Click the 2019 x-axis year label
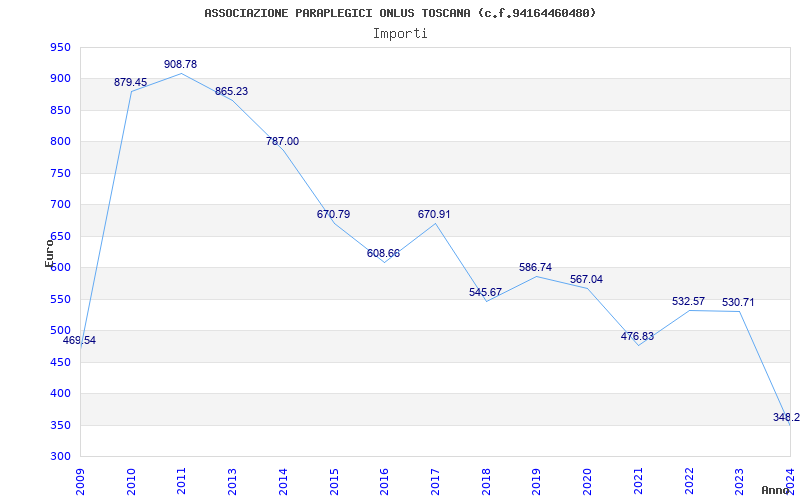The width and height of the screenshot is (800, 500). pos(536,481)
